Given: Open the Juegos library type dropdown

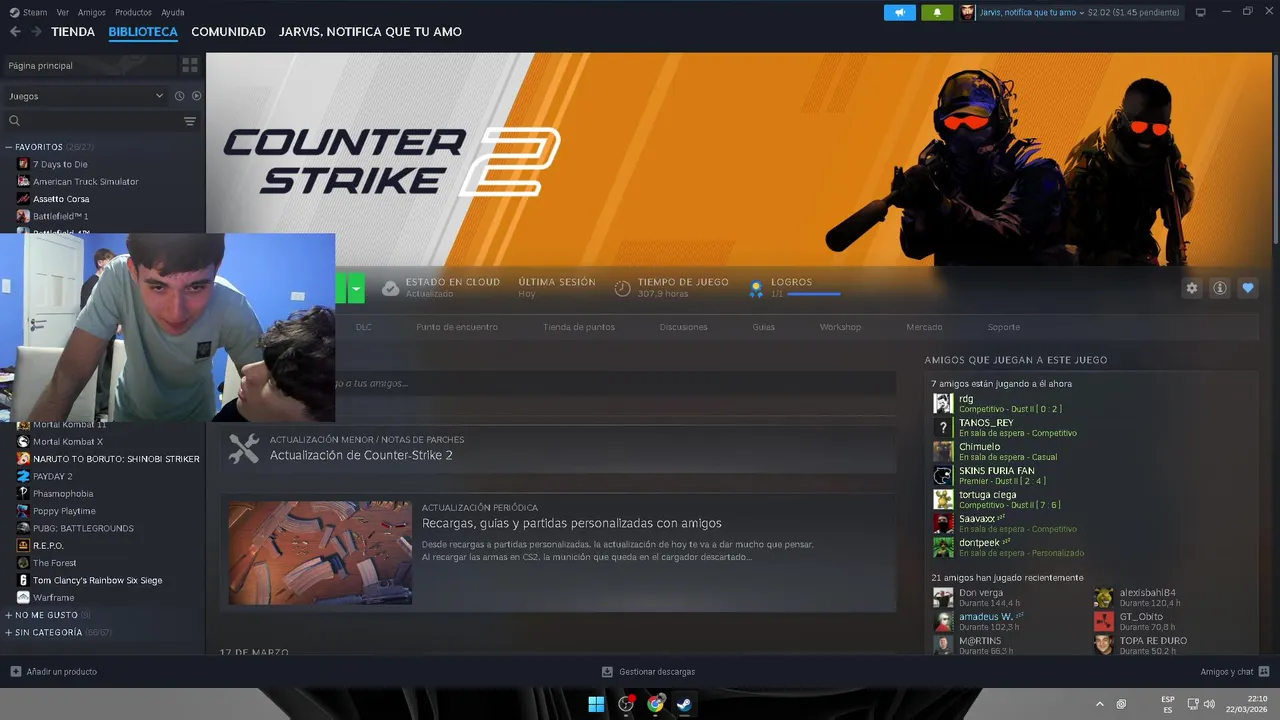Looking at the screenshot, I should 86,96.
